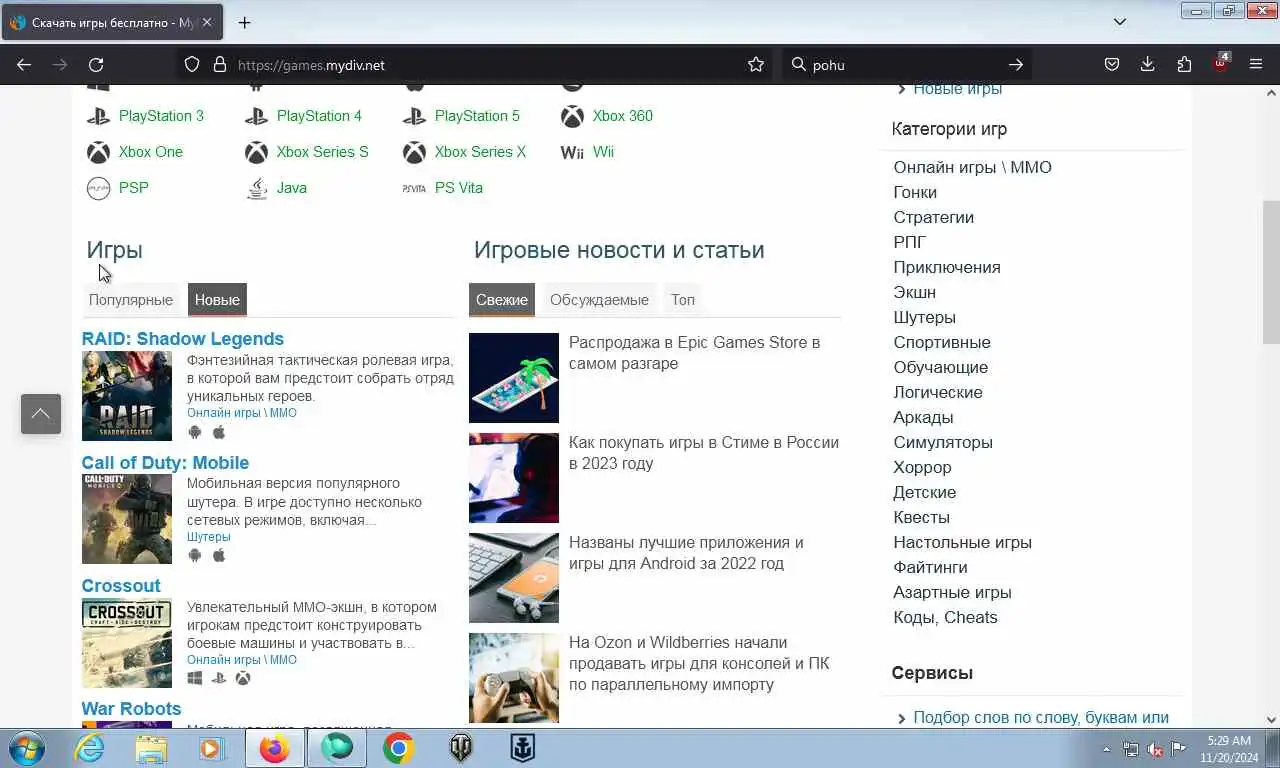Click the Шутеры link under Call of Duty
The image size is (1280, 768).
[208, 537]
